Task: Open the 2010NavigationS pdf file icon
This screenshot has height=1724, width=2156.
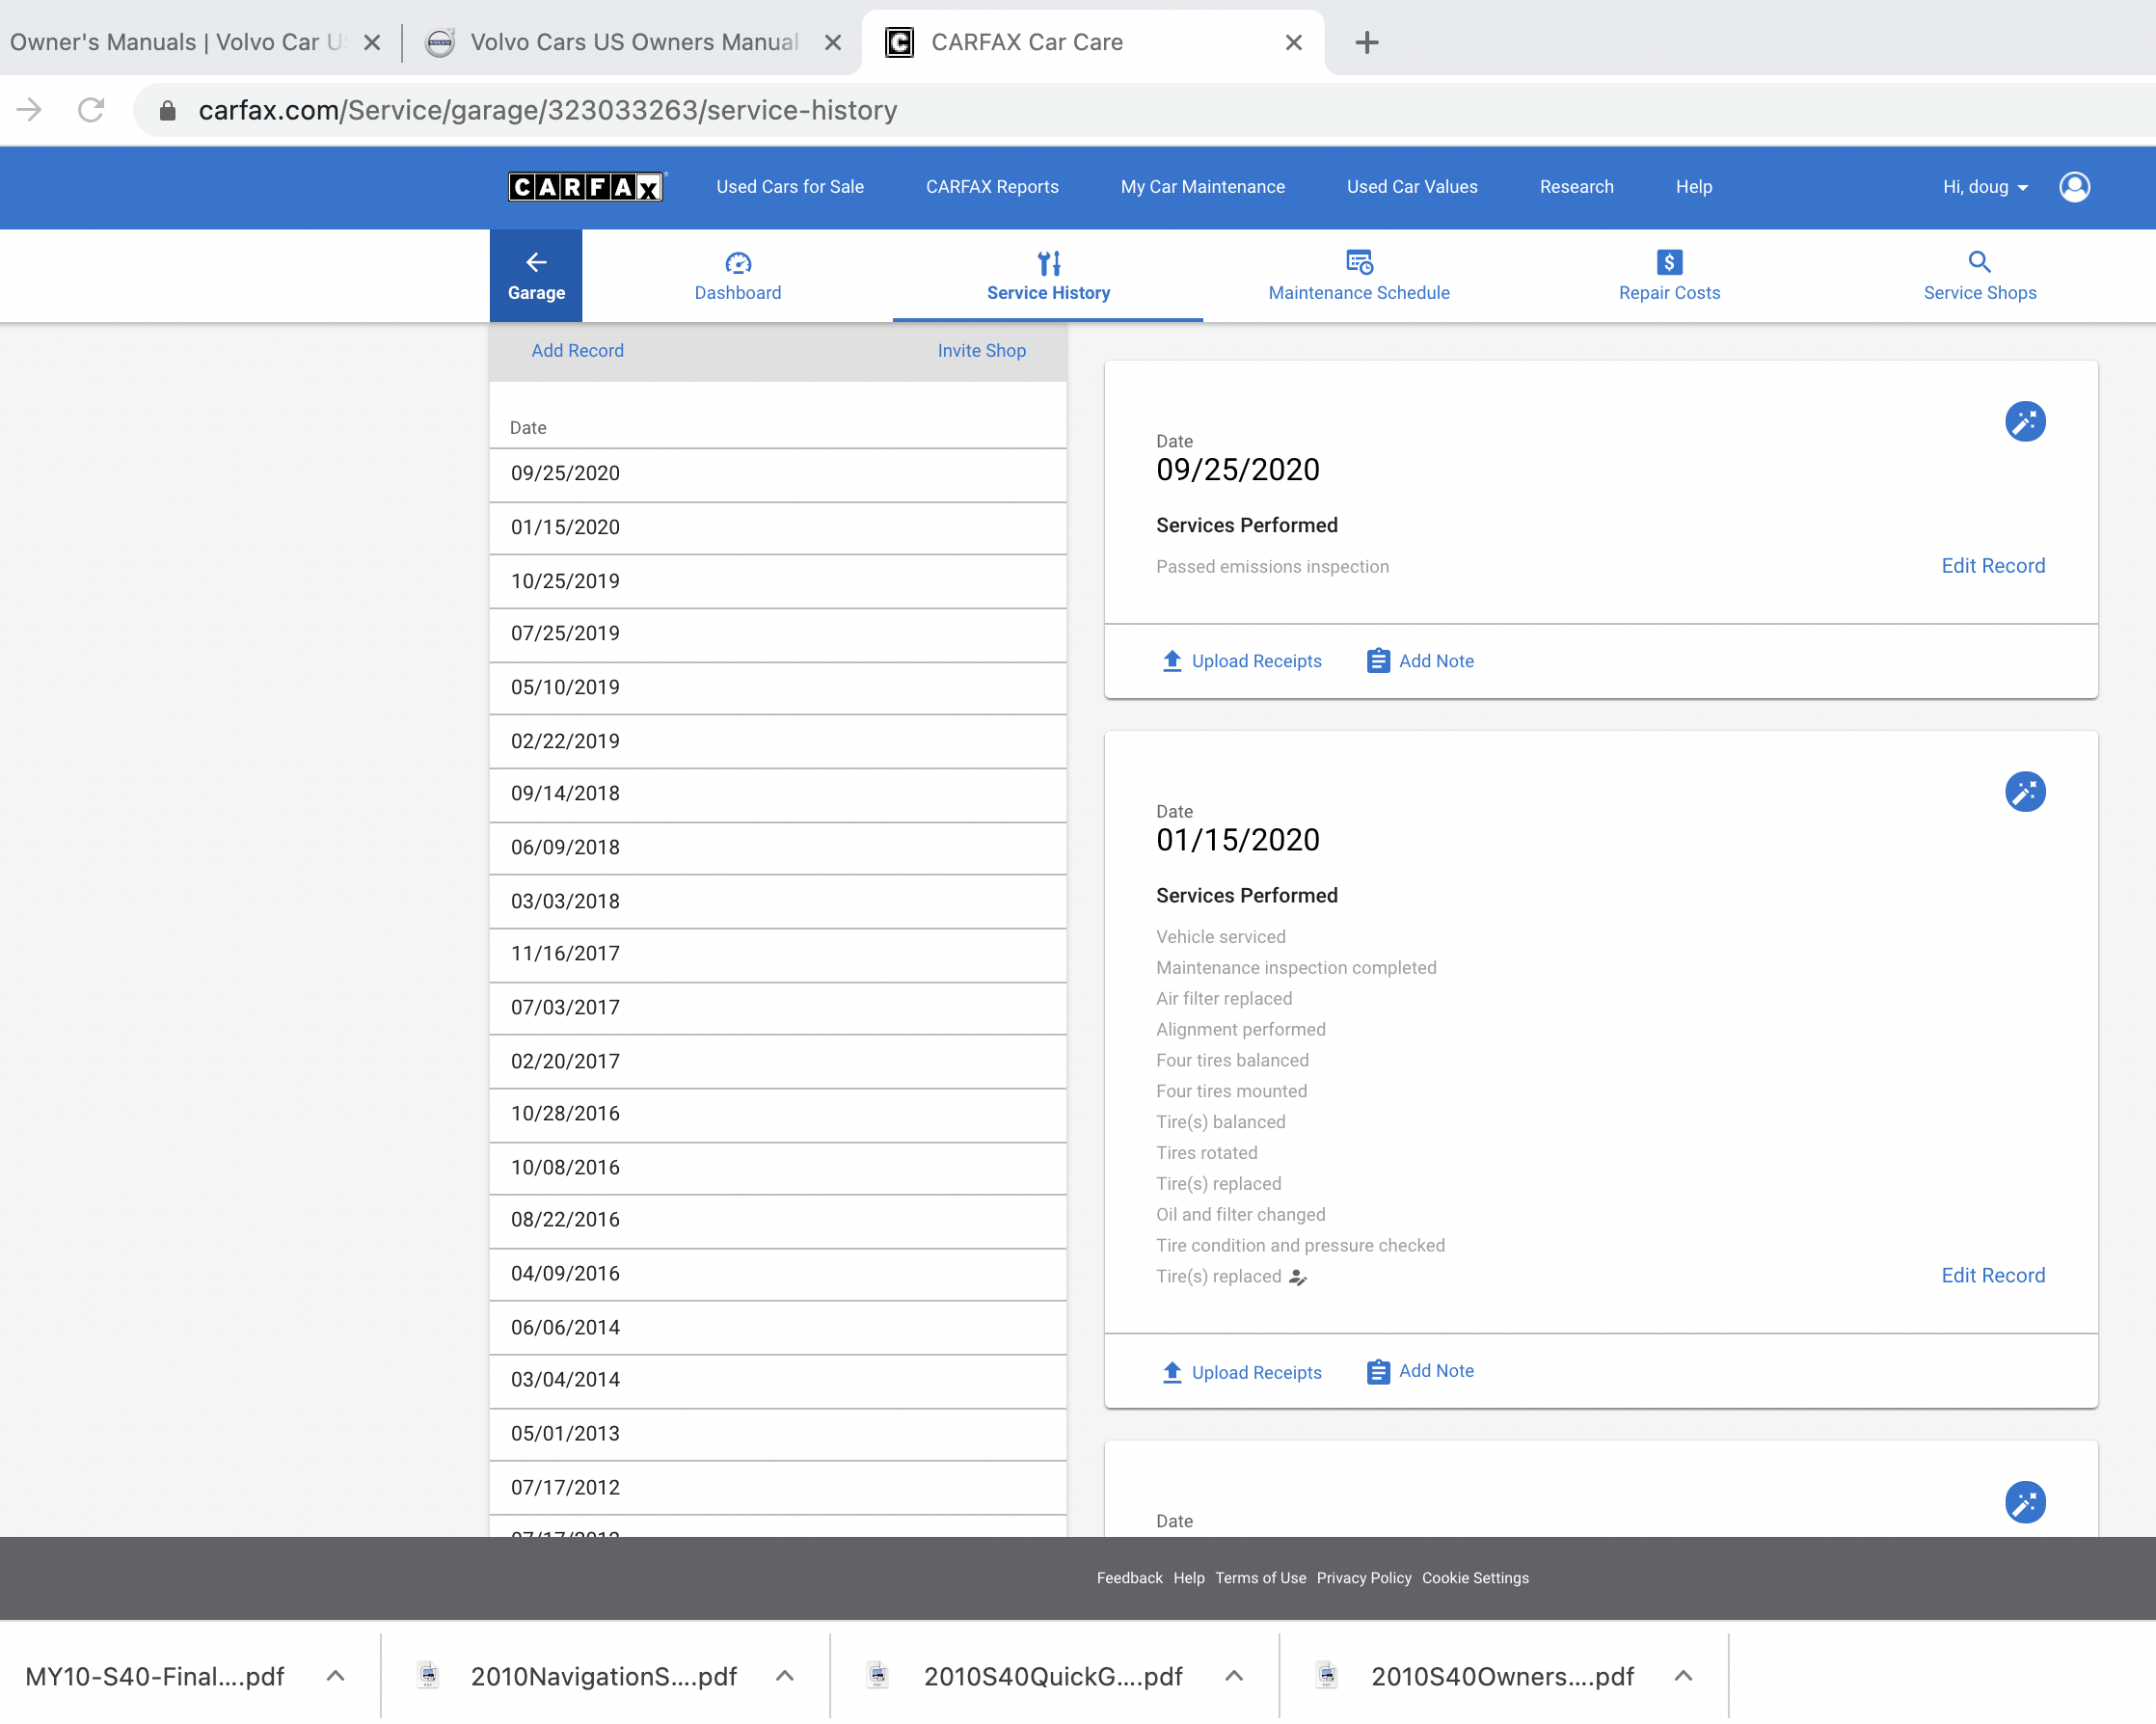Action: point(428,1675)
